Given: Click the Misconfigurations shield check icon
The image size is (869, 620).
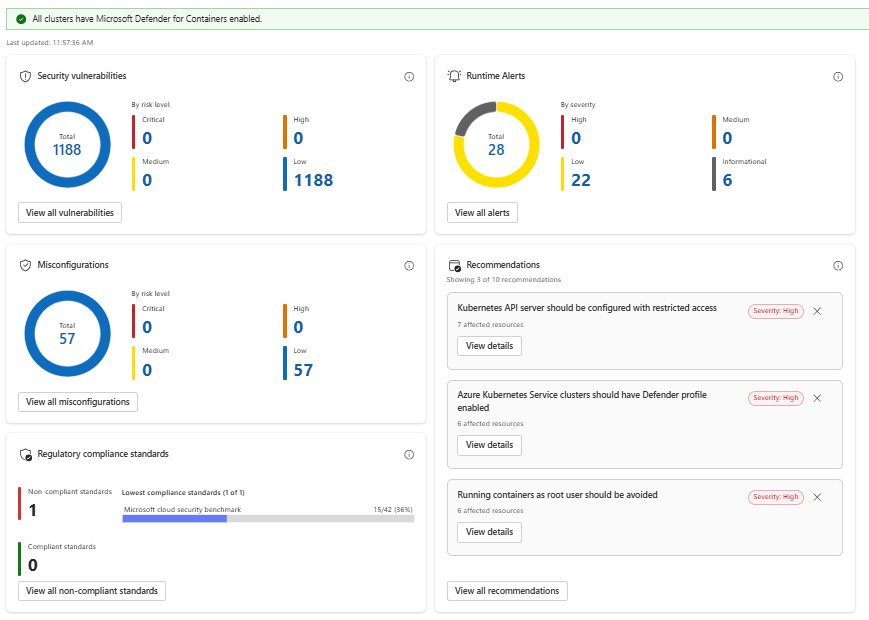Looking at the screenshot, I should tap(25, 265).
